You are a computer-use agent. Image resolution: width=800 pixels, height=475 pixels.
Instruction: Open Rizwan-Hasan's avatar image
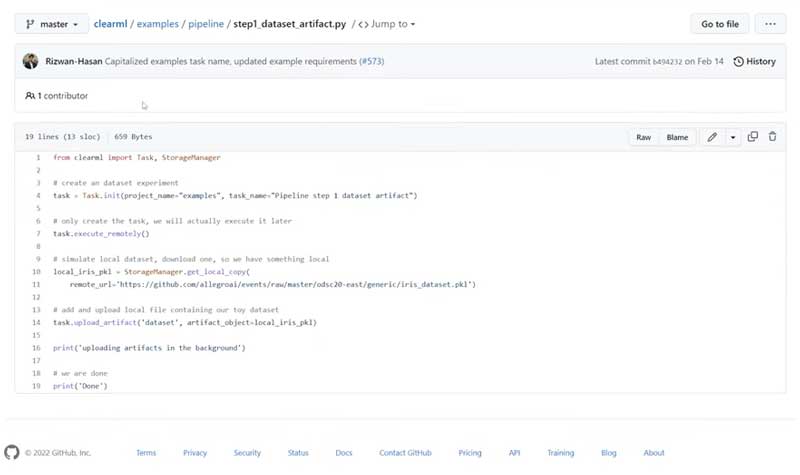[x=31, y=61]
